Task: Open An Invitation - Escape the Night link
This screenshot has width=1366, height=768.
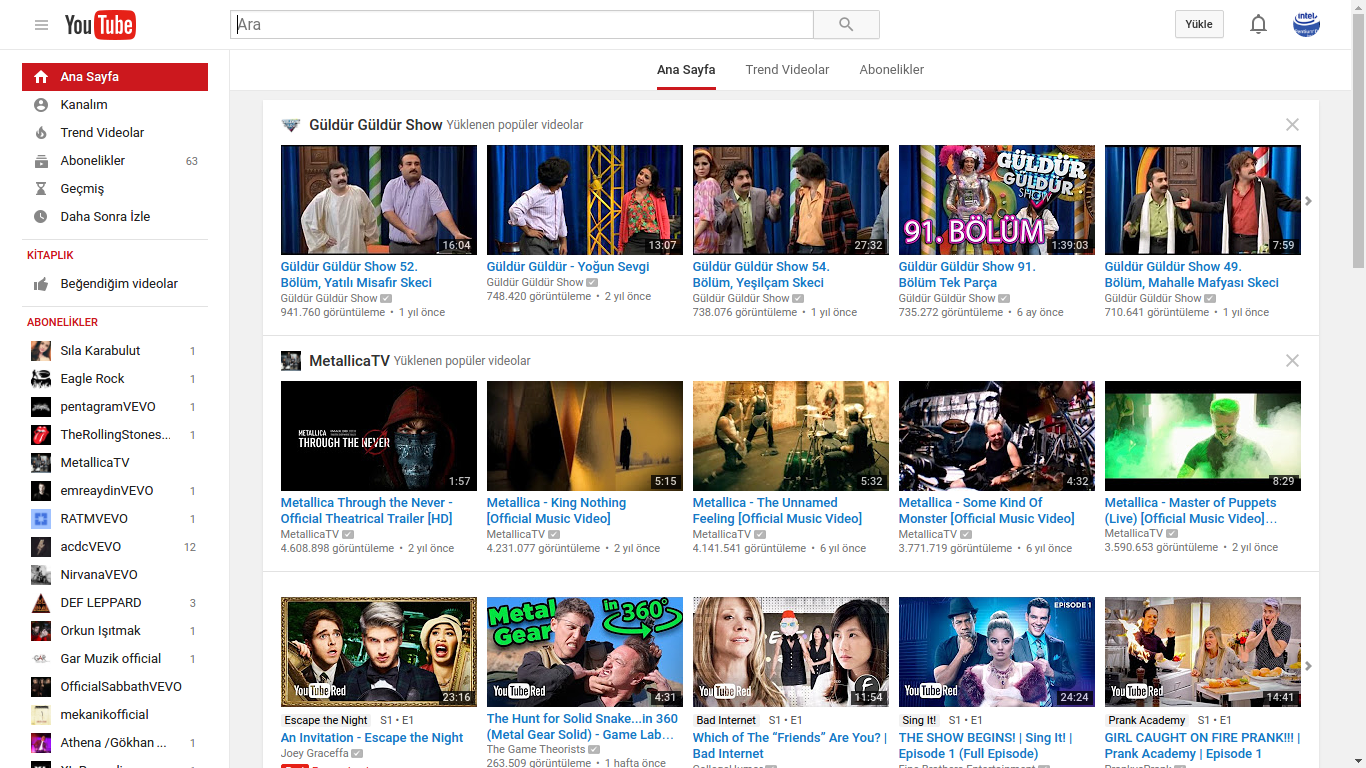Action: point(372,738)
